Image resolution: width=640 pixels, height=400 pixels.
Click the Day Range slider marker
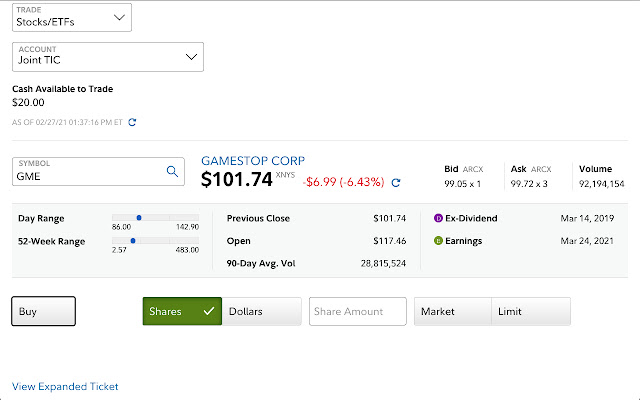click(x=139, y=218)
